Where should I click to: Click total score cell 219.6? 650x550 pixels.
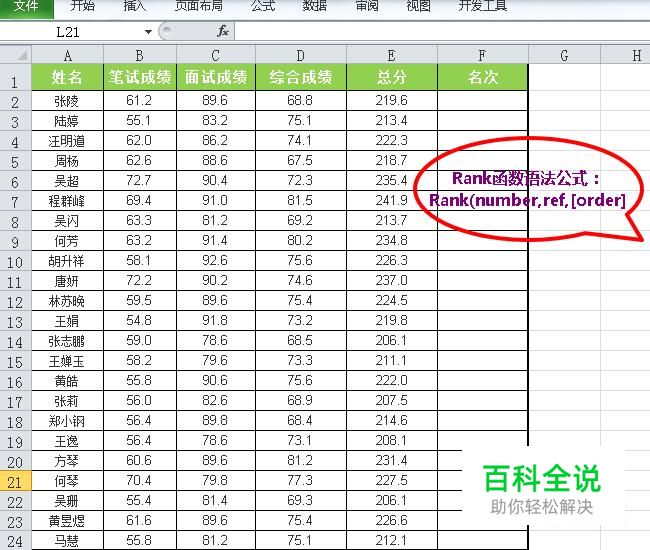(x=391, y=100)
